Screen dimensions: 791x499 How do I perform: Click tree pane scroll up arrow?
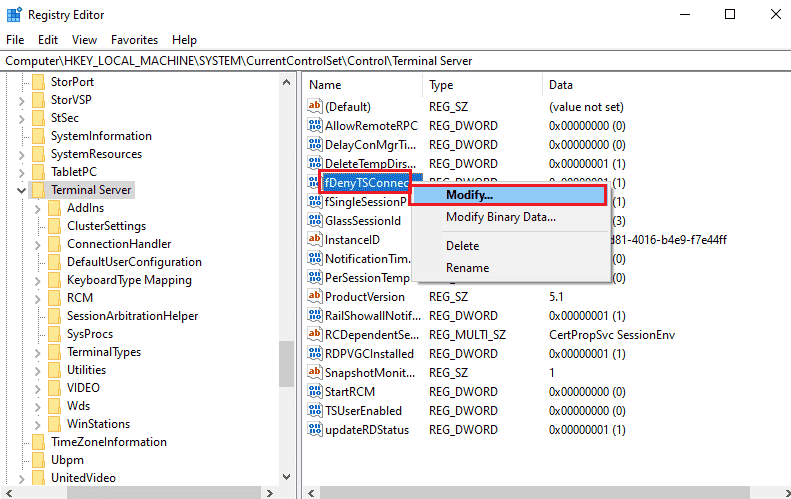(287, 82)
